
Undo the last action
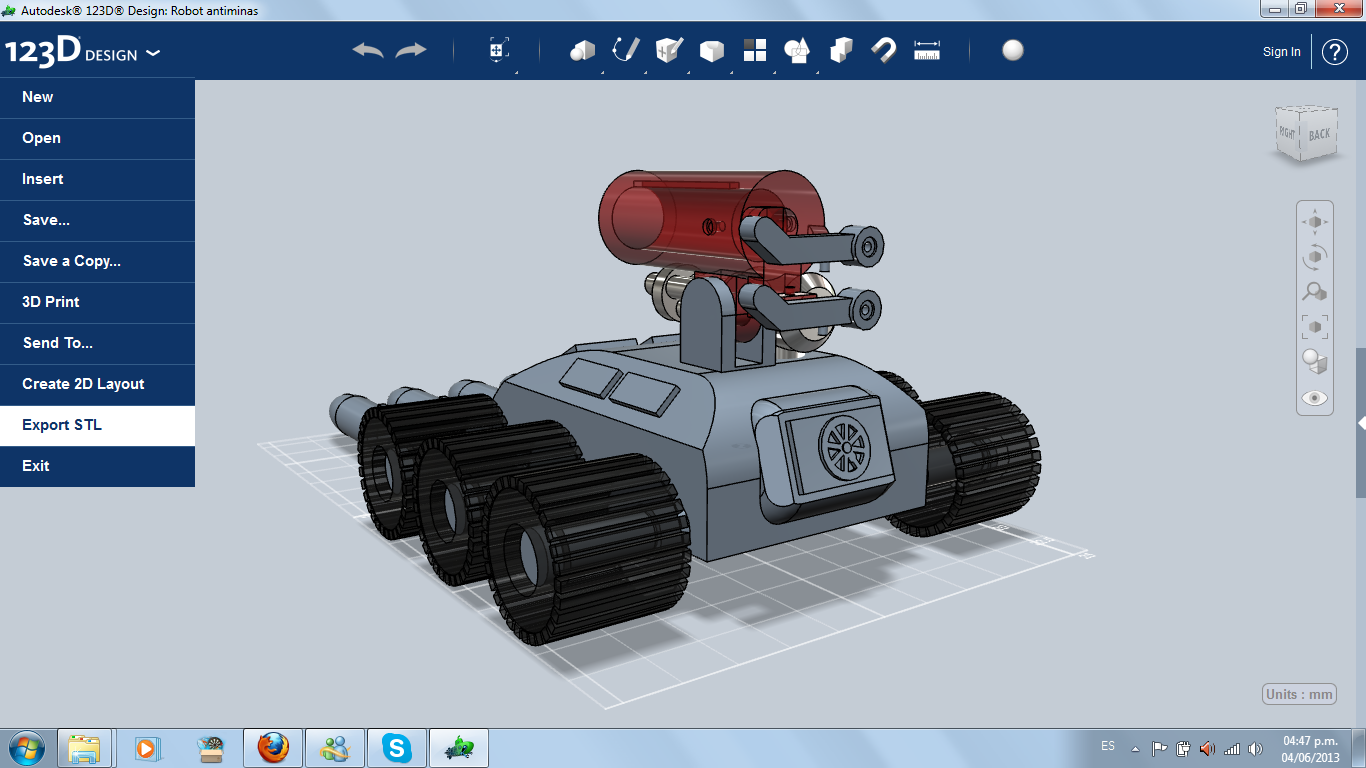pyautogui.click(x=368, y=51)
